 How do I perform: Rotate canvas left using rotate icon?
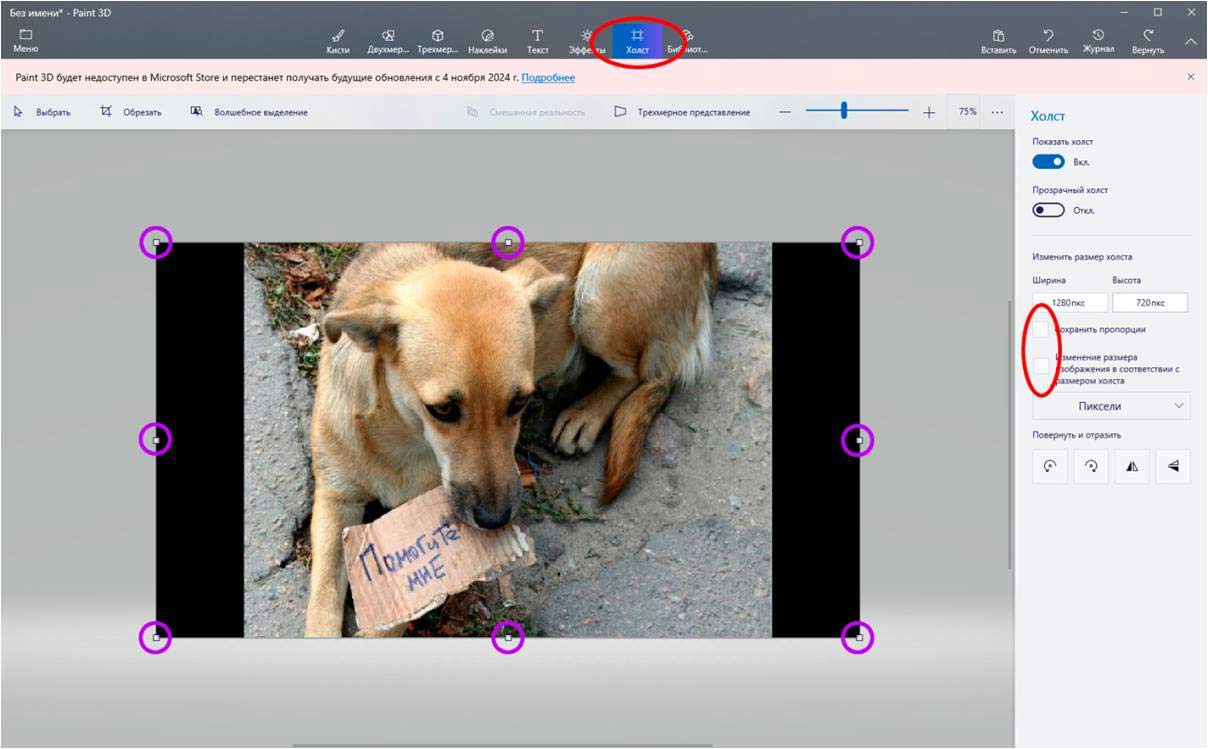pos(1050,466)
